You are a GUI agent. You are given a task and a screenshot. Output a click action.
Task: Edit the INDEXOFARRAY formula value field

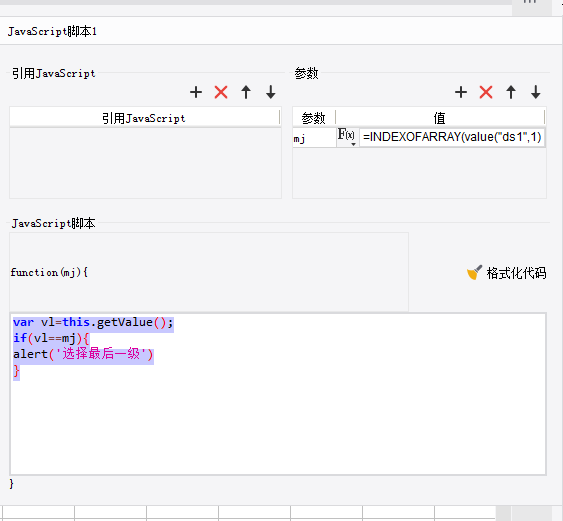pos(452,137)
